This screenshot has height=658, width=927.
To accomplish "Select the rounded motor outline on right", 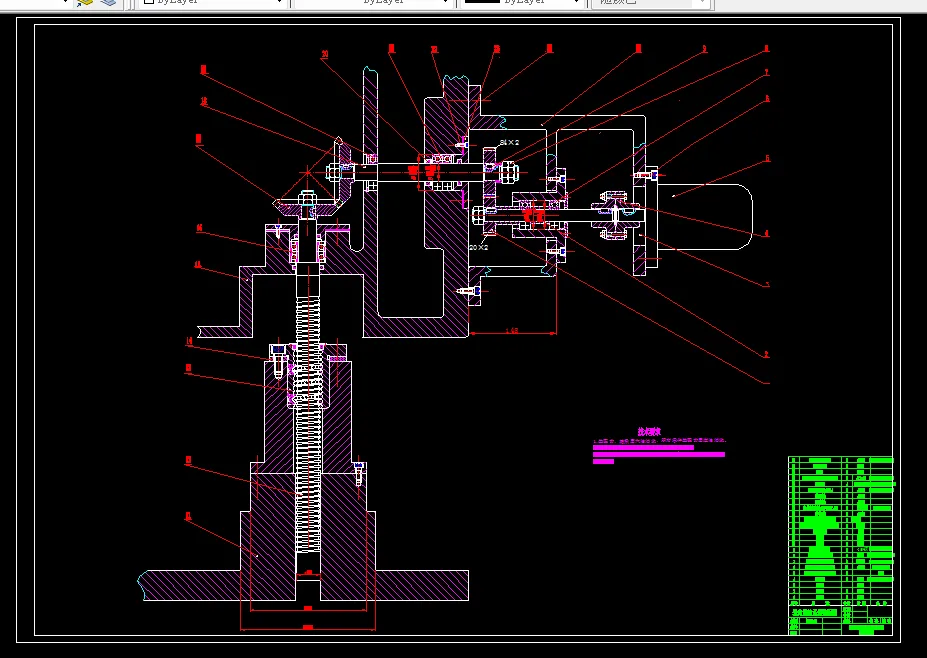I will 705,217.
